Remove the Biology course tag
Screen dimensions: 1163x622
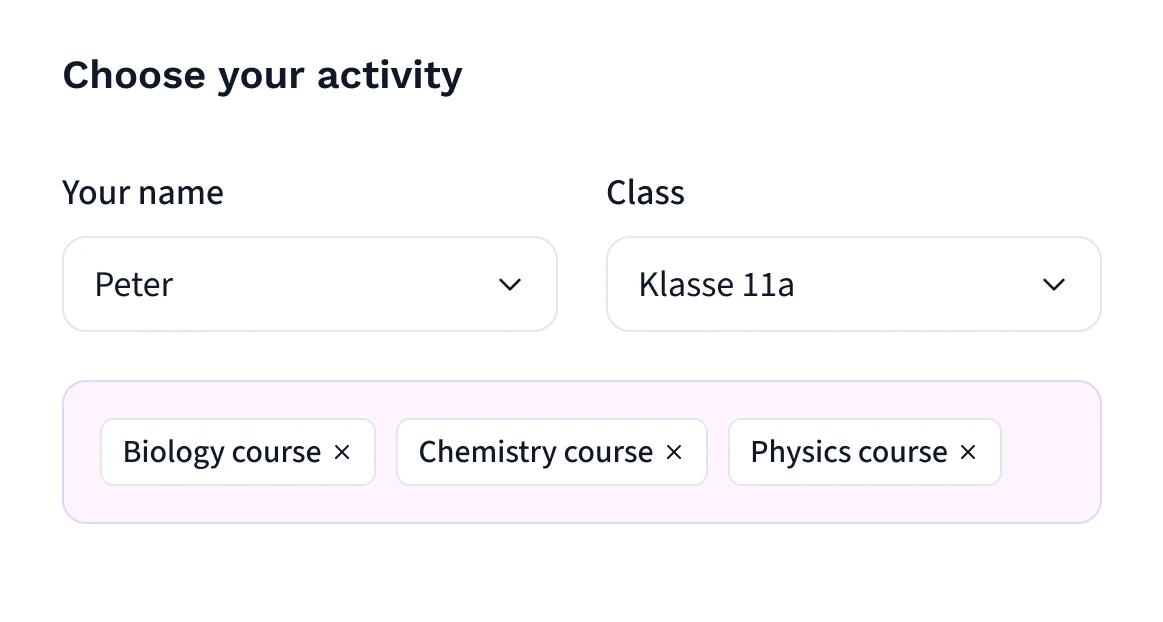click(342, 453)
